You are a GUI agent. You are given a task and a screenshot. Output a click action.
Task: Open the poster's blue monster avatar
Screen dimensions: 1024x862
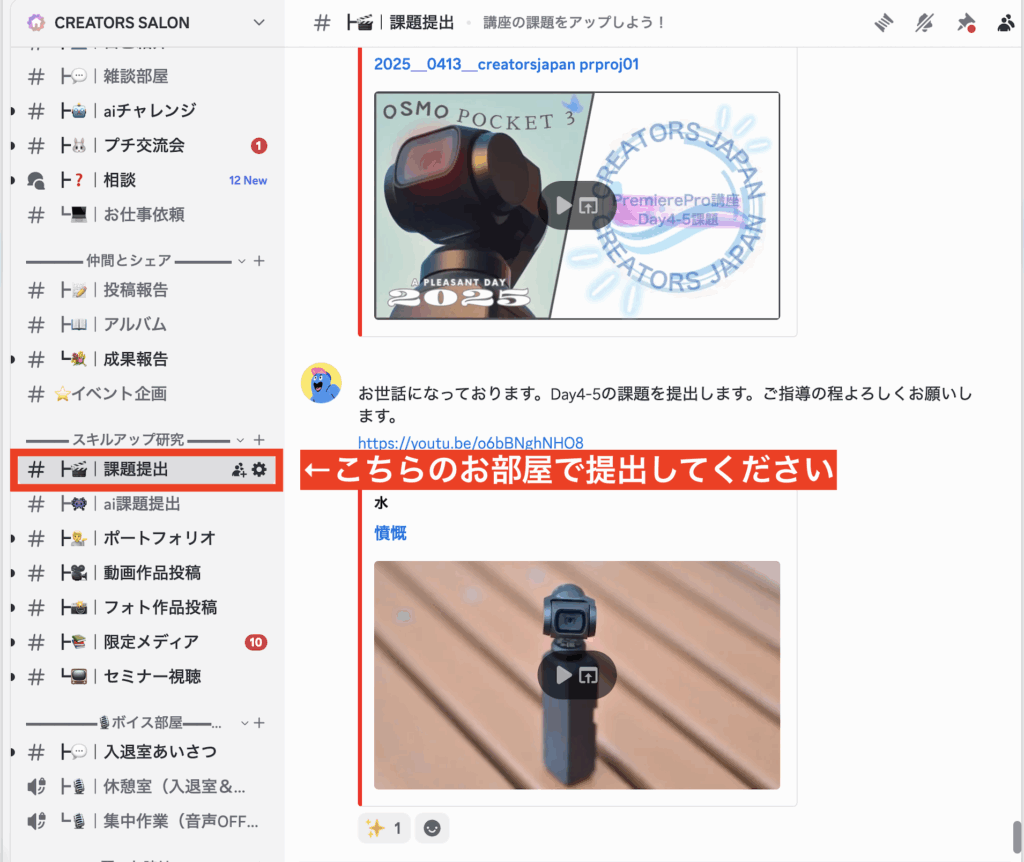click(x=321, y=383)
